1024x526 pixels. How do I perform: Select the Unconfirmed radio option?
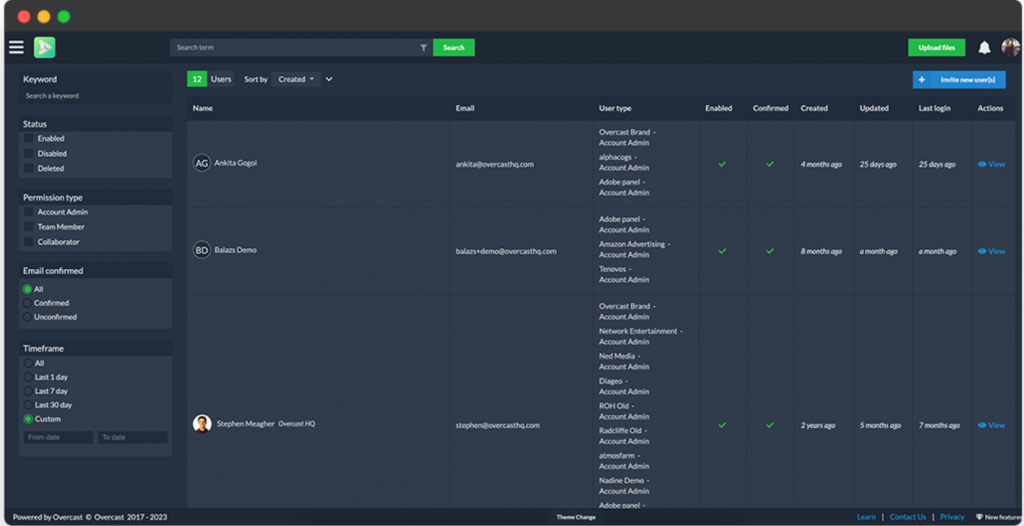coord(27,317)
